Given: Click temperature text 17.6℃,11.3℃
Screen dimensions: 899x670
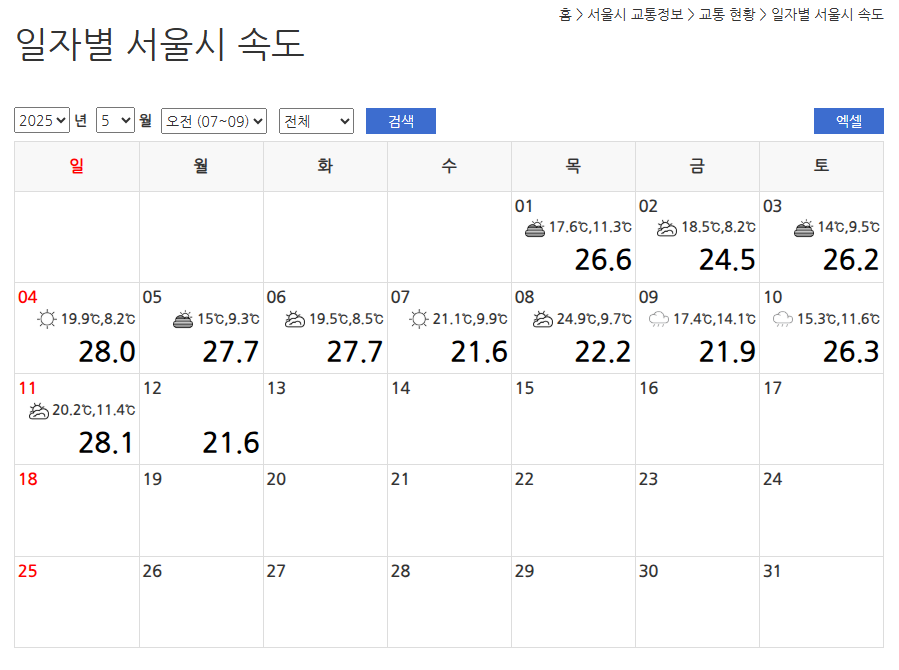Looking at the screenshot, I should coord(590,227).
